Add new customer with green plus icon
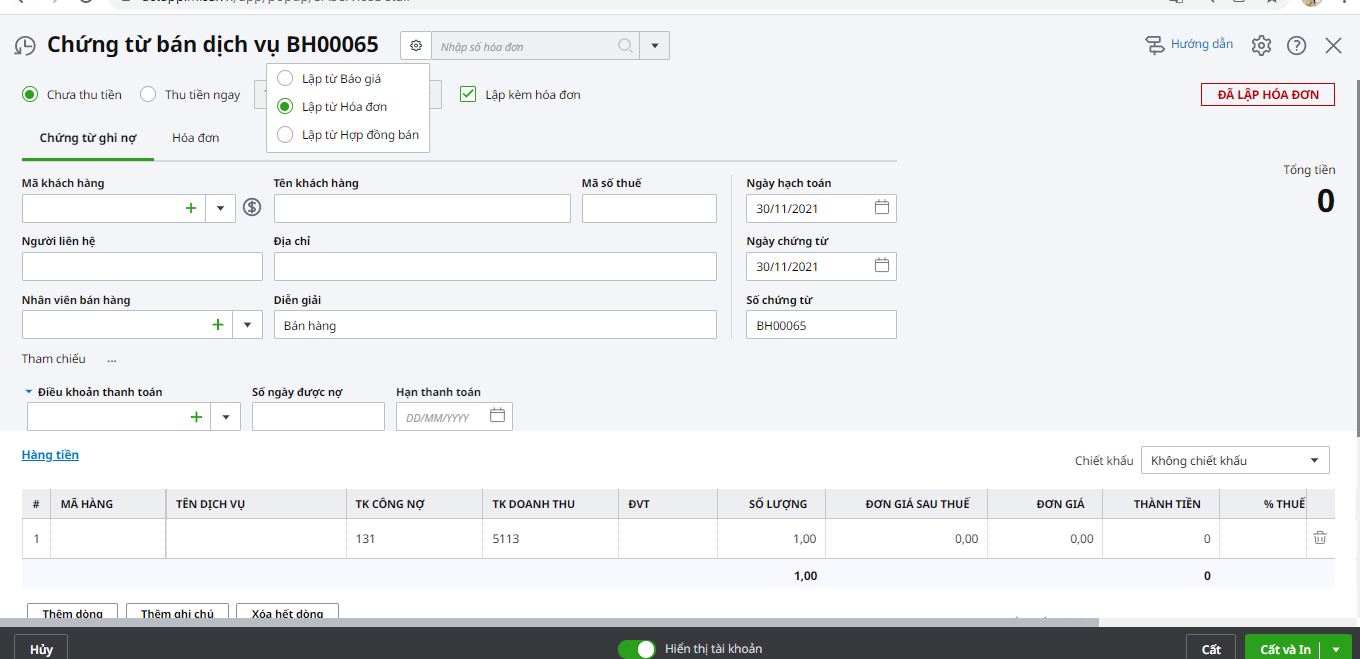 click(191, 208)
